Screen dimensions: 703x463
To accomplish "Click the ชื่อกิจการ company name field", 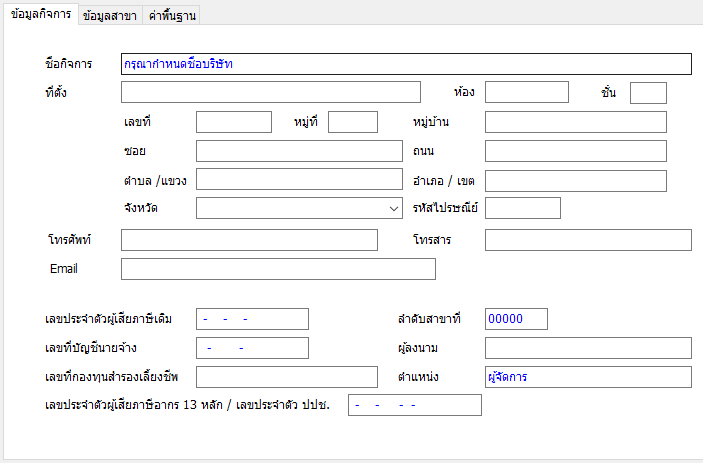I will point(406,64).
